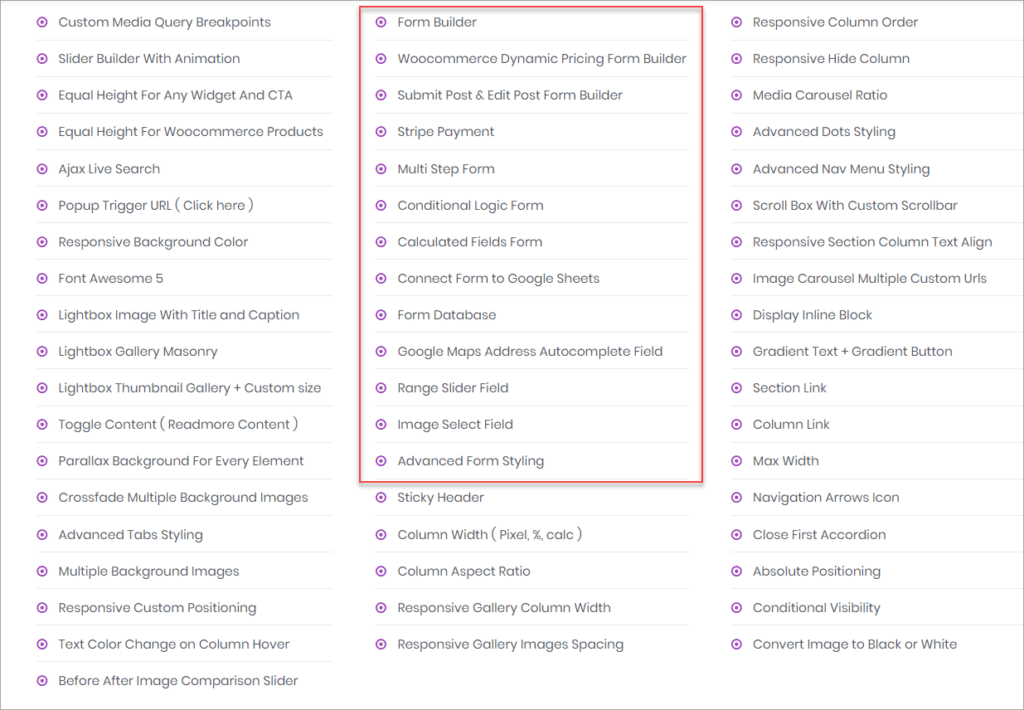Click the icon next to Sticky Header
The image size is (1024, 710).
[381, 497]
